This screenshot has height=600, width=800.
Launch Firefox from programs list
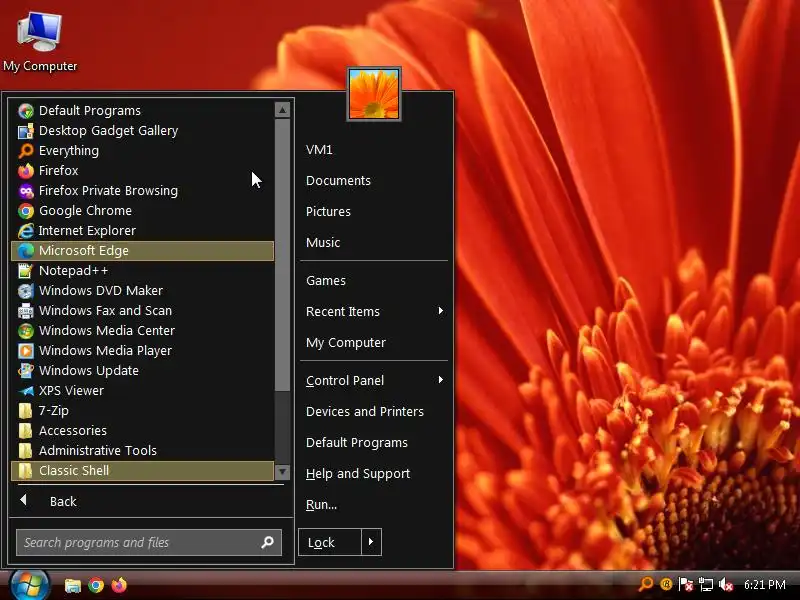click(x=26, y=170)
